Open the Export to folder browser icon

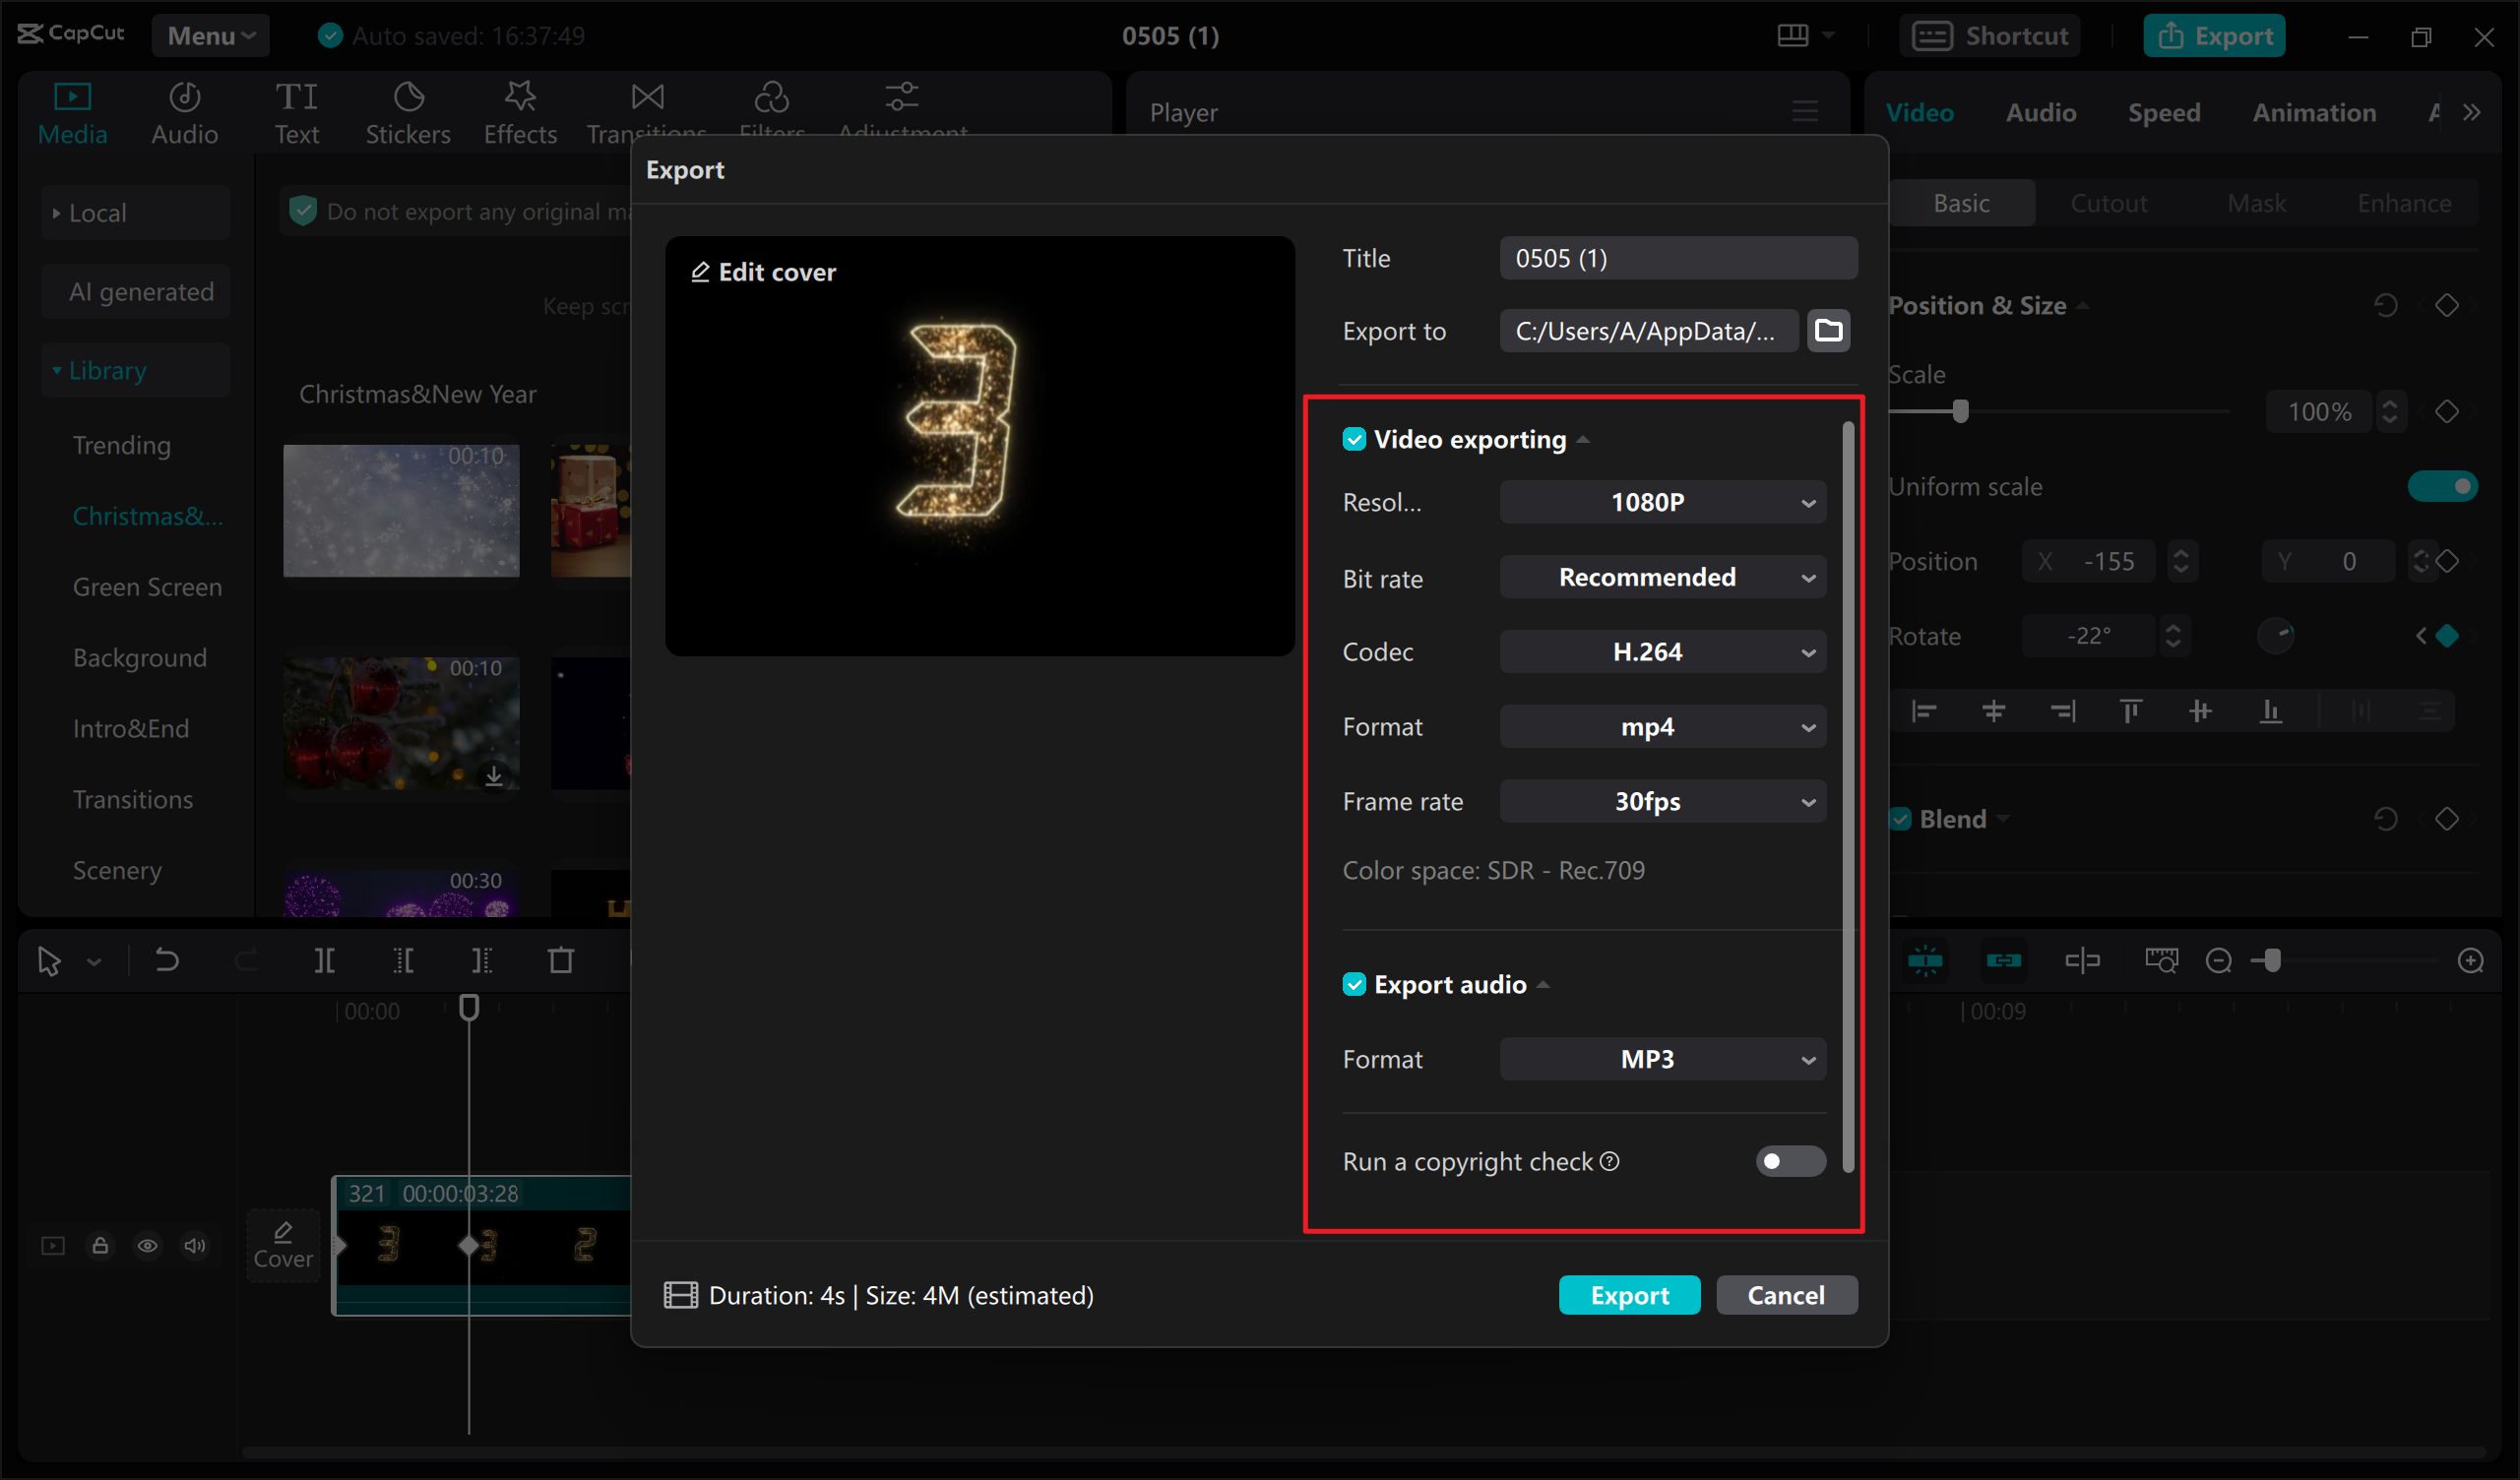pos(1828,330)
